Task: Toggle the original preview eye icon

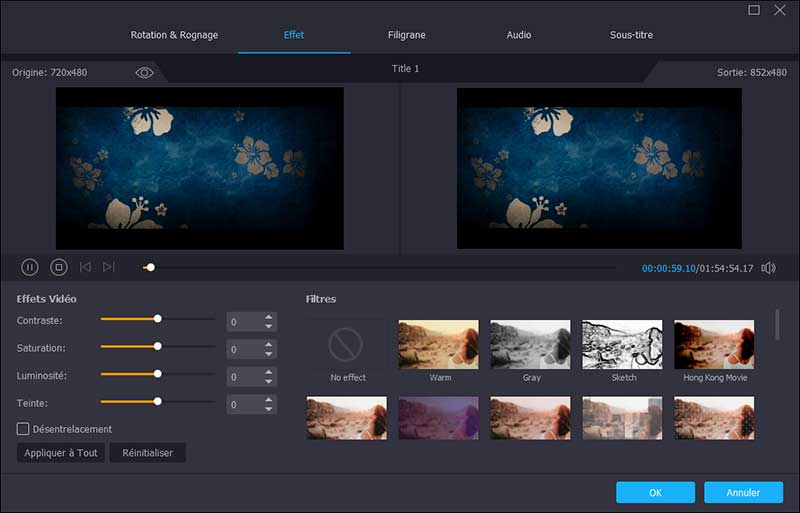Action: [145, 72]
